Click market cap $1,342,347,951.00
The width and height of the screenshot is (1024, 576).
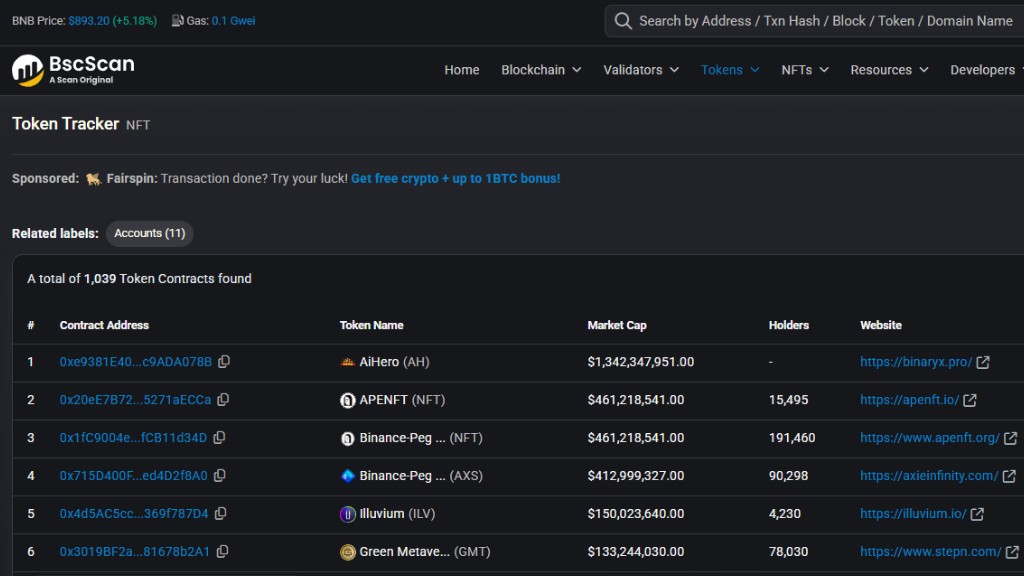(641, 362)
